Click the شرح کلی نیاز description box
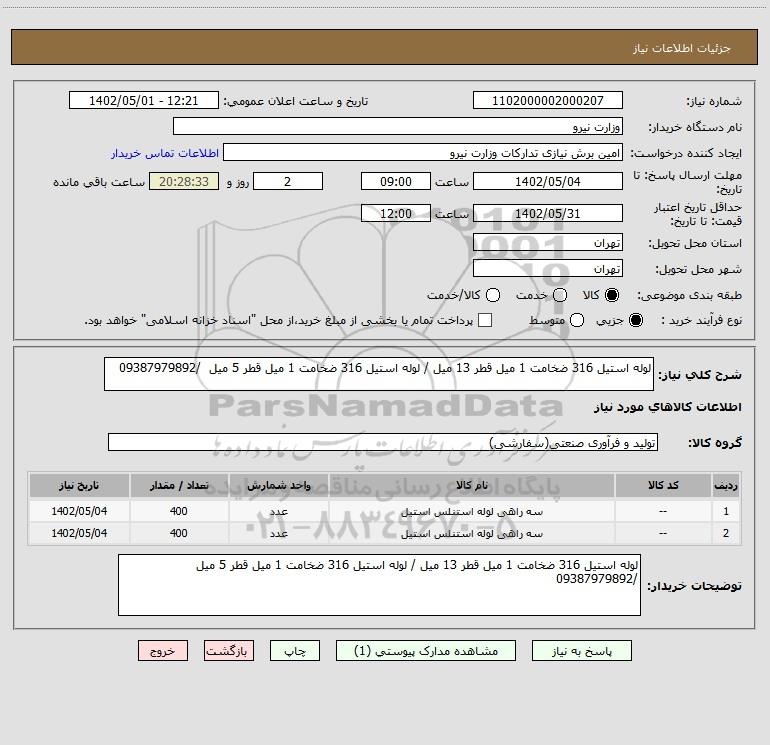Viewport: 770px width, 745px height. [x=379, y=374]
